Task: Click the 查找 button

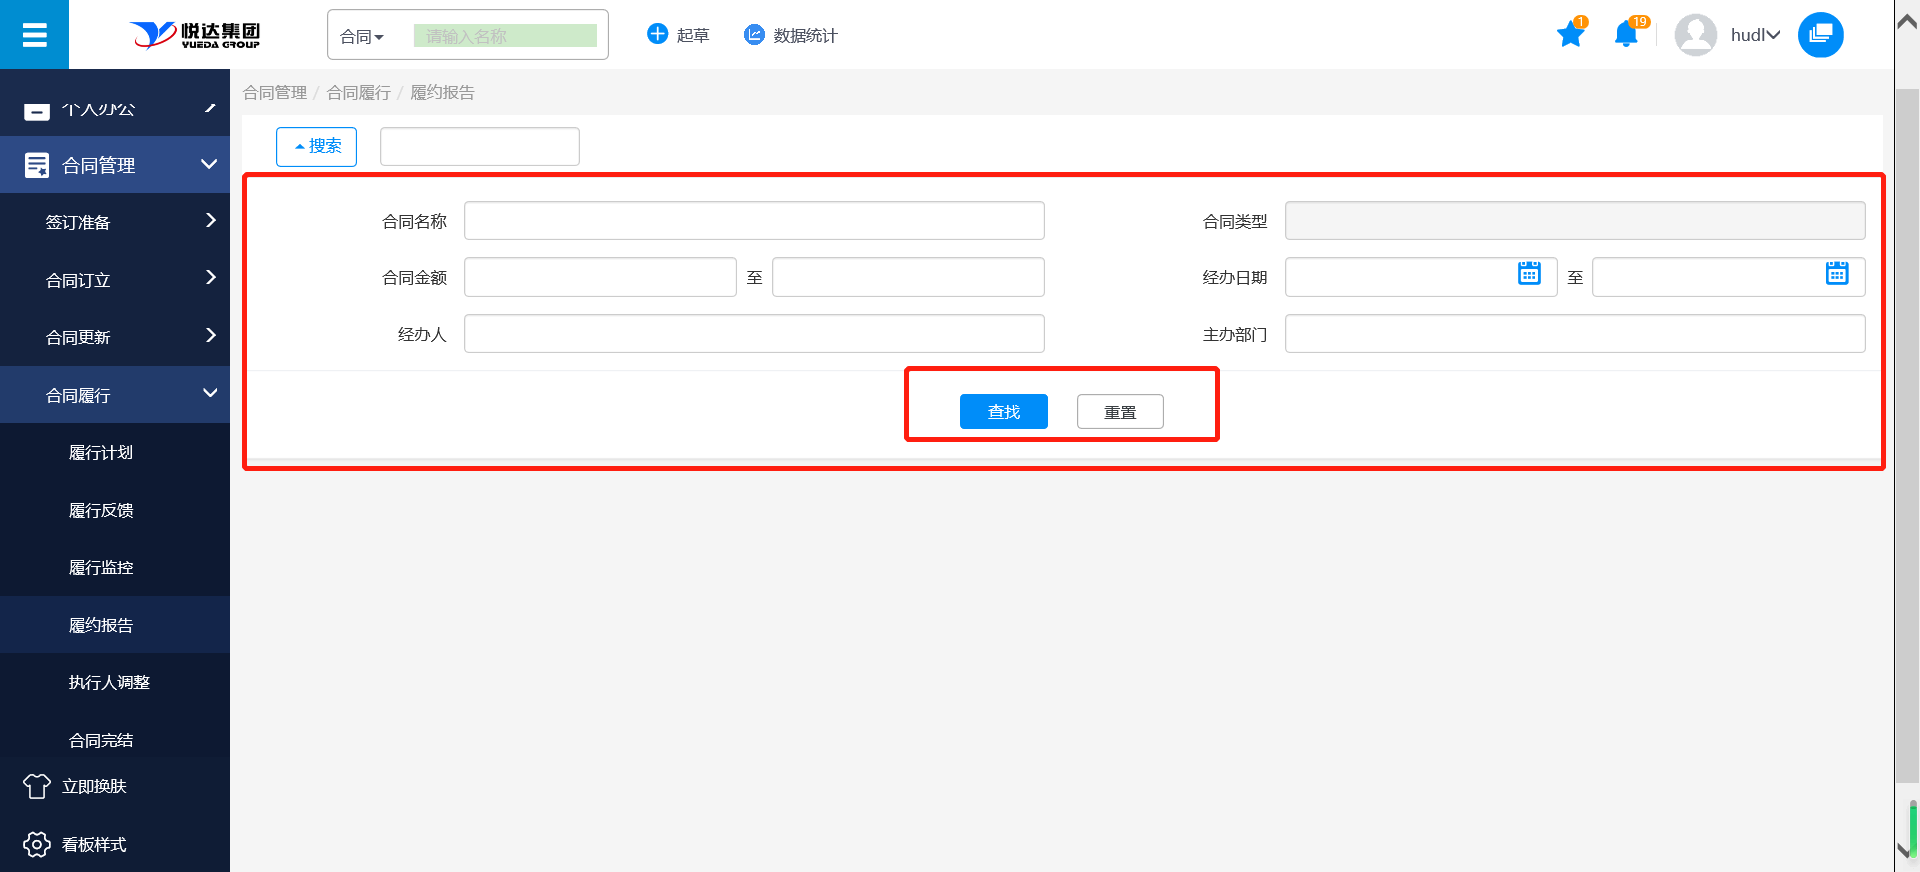Action: pyautogui.click(x=1003, y=412)
